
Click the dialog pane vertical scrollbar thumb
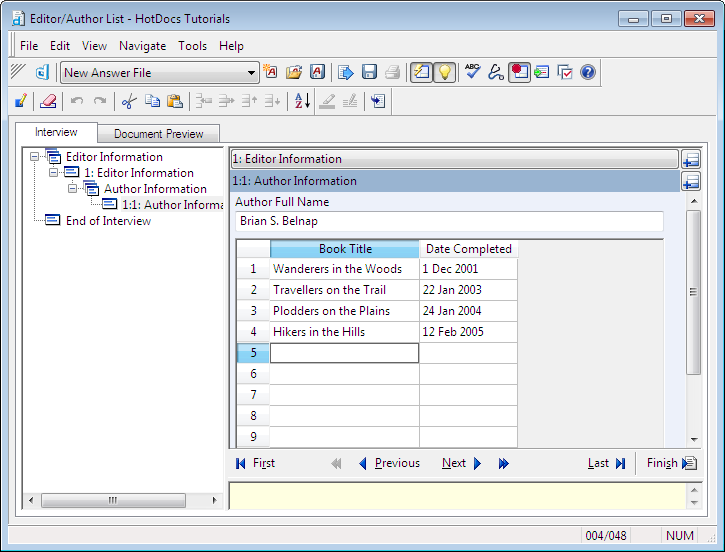coord(693,292)
